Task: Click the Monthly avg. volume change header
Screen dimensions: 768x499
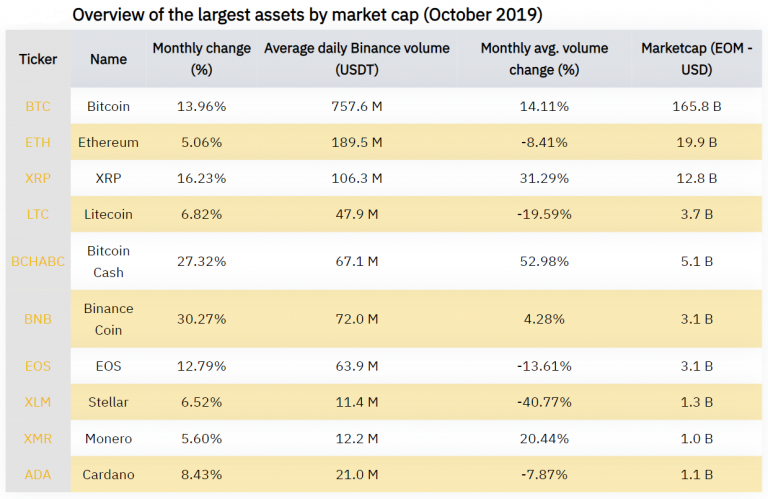Action: 544,59
